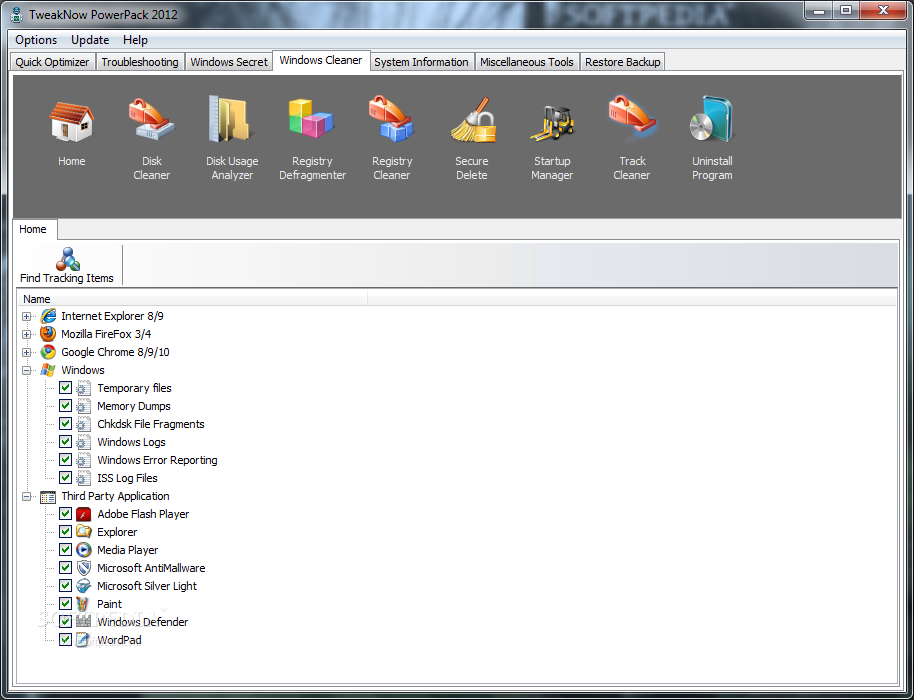This screenshot has height=700, width=914.
Task: Click the WordPad document icon
Action: [84, 640]
